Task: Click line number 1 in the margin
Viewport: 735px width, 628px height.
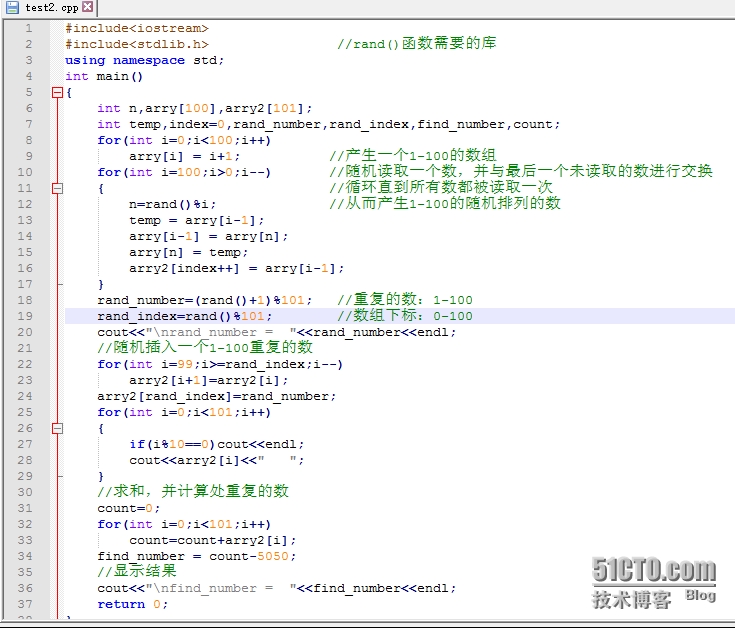Action: tap(29, 28)
